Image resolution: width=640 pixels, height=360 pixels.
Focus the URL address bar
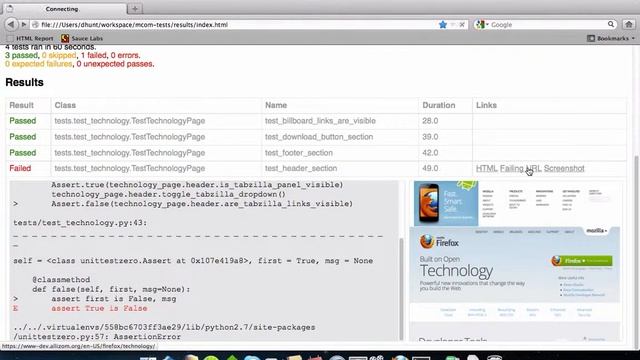click(x=237, y=25)
